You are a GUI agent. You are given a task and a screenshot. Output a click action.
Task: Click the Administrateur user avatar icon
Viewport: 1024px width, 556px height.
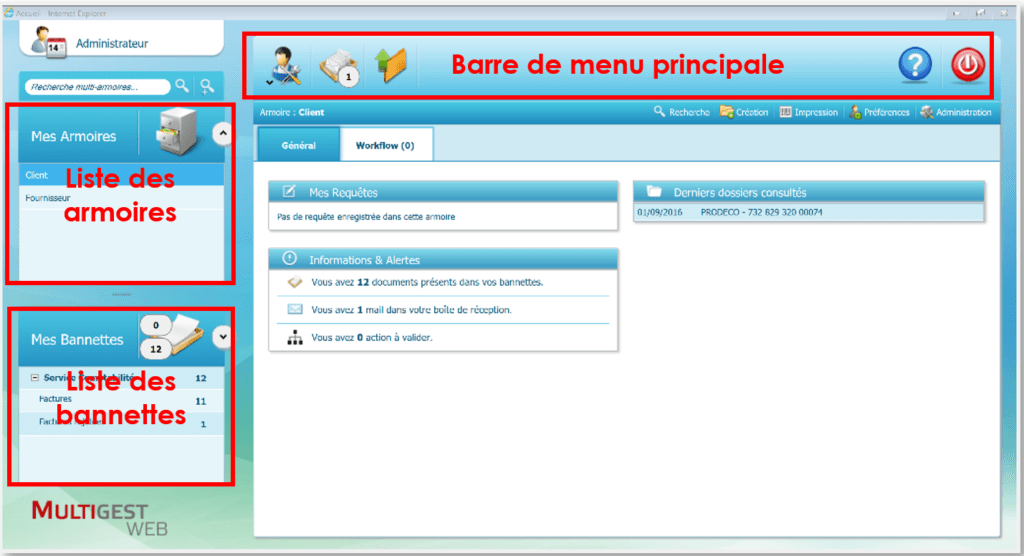click(48, 43)
